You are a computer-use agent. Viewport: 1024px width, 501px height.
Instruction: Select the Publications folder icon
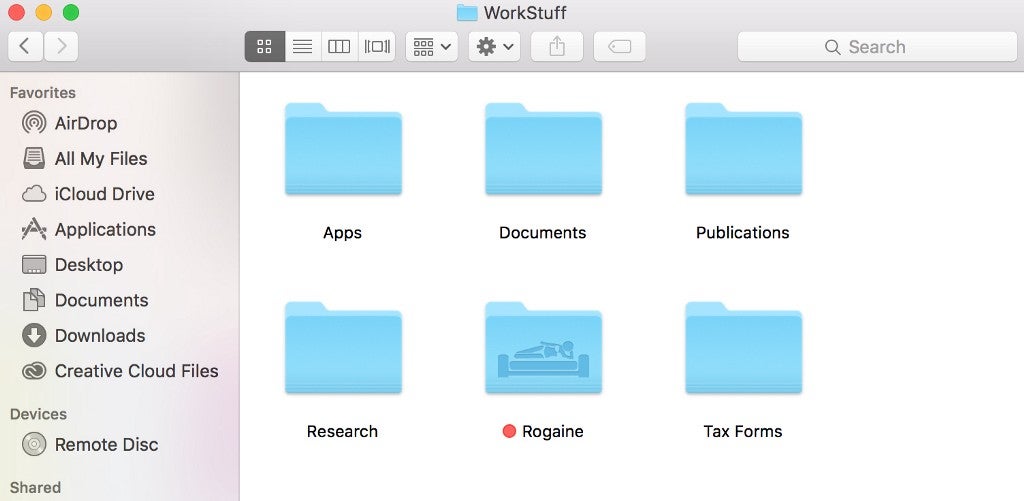pos(743,150)
